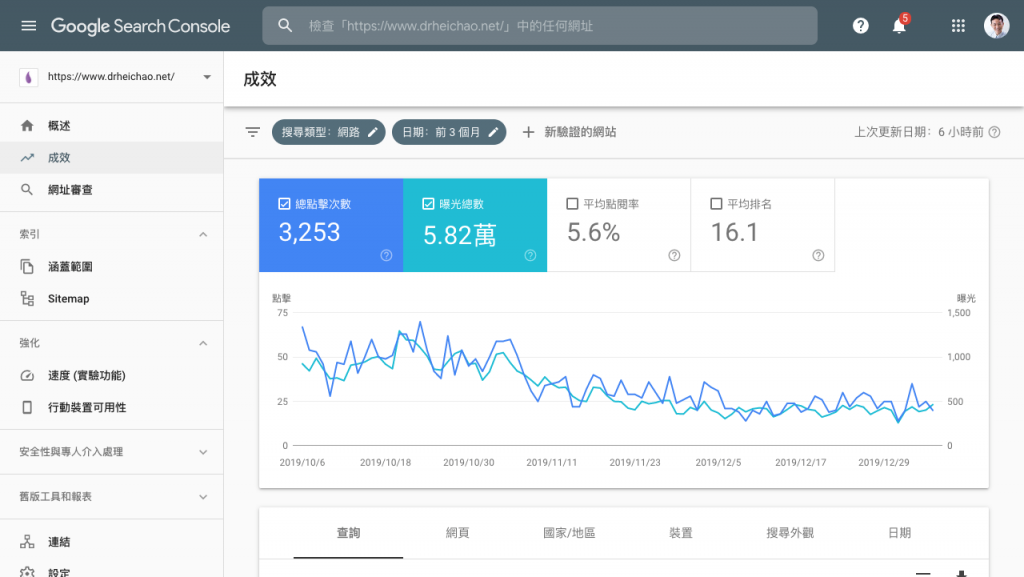Viewport: 1024px width, 577px height.
Task: Click the URL inspection search field
Action: [539, 25]
